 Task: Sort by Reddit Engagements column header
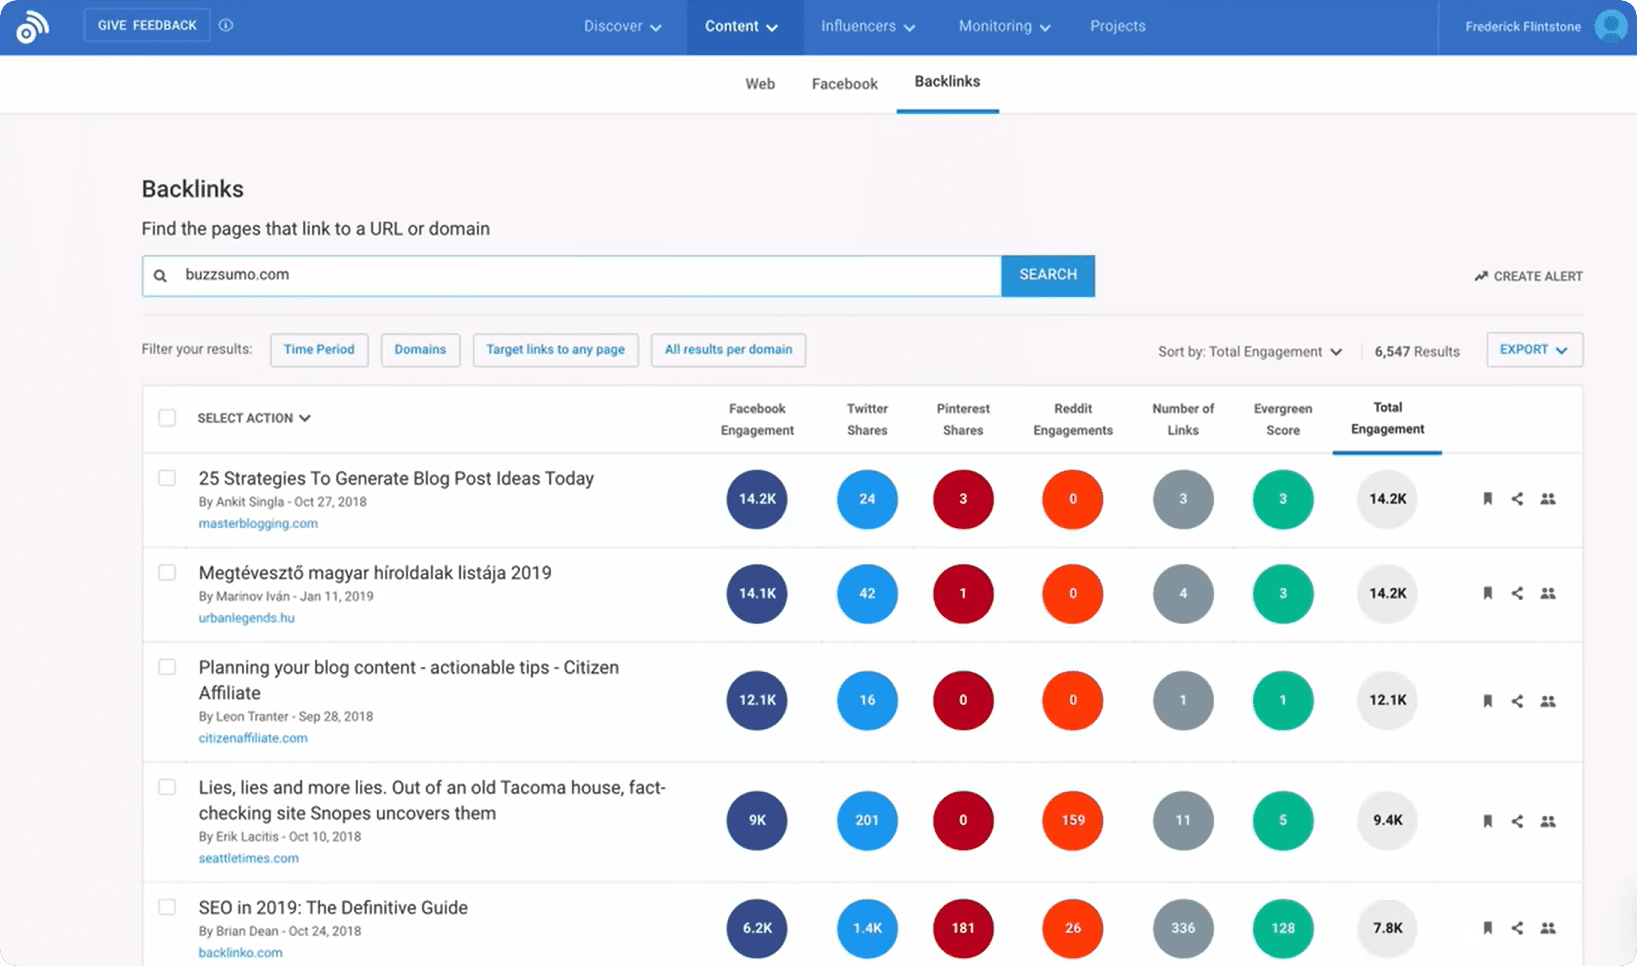1073,419
